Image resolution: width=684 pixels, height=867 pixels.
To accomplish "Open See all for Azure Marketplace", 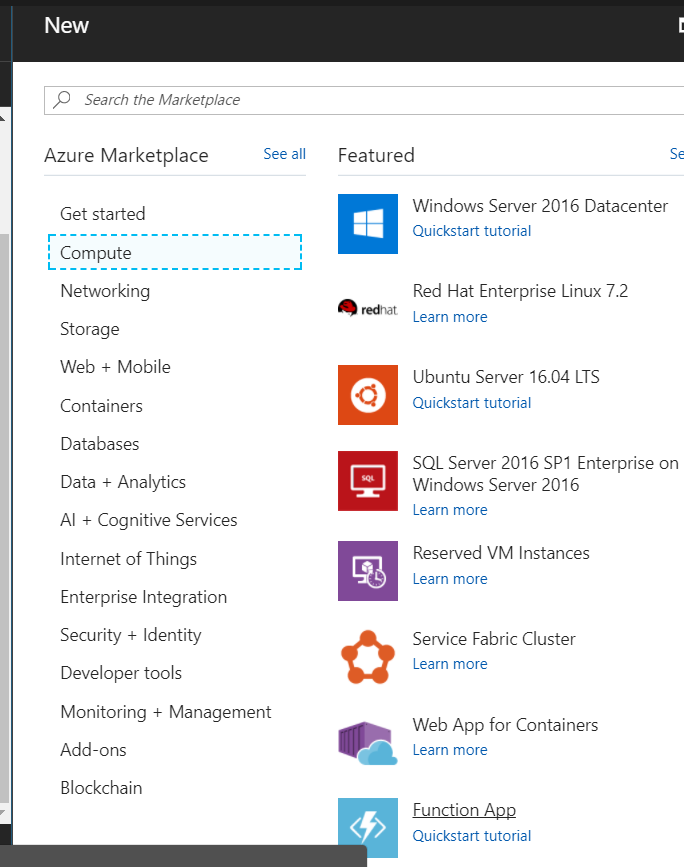I will (x=284, y=154).
